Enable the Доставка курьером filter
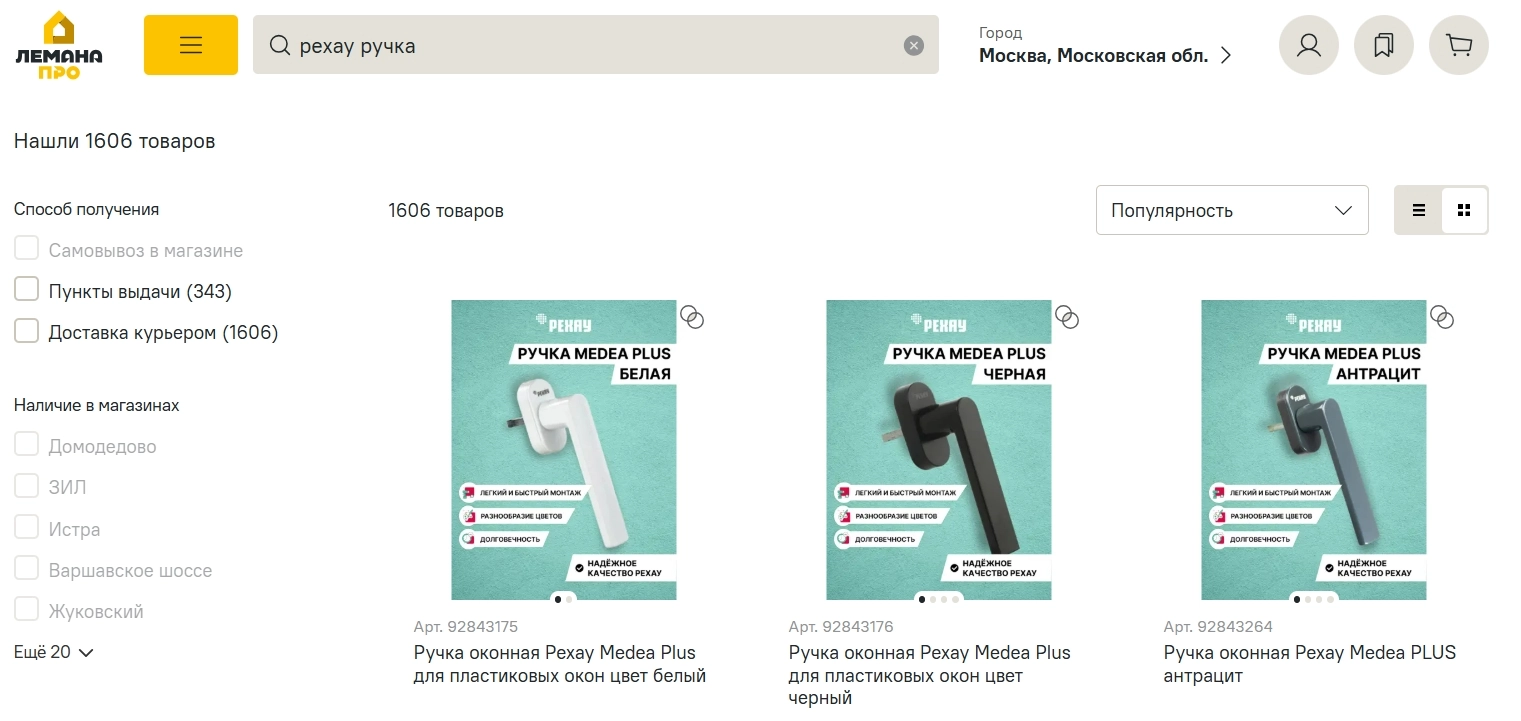Image resolution: width=1521 pixels, height=721 pixels. tap(27, 332)
